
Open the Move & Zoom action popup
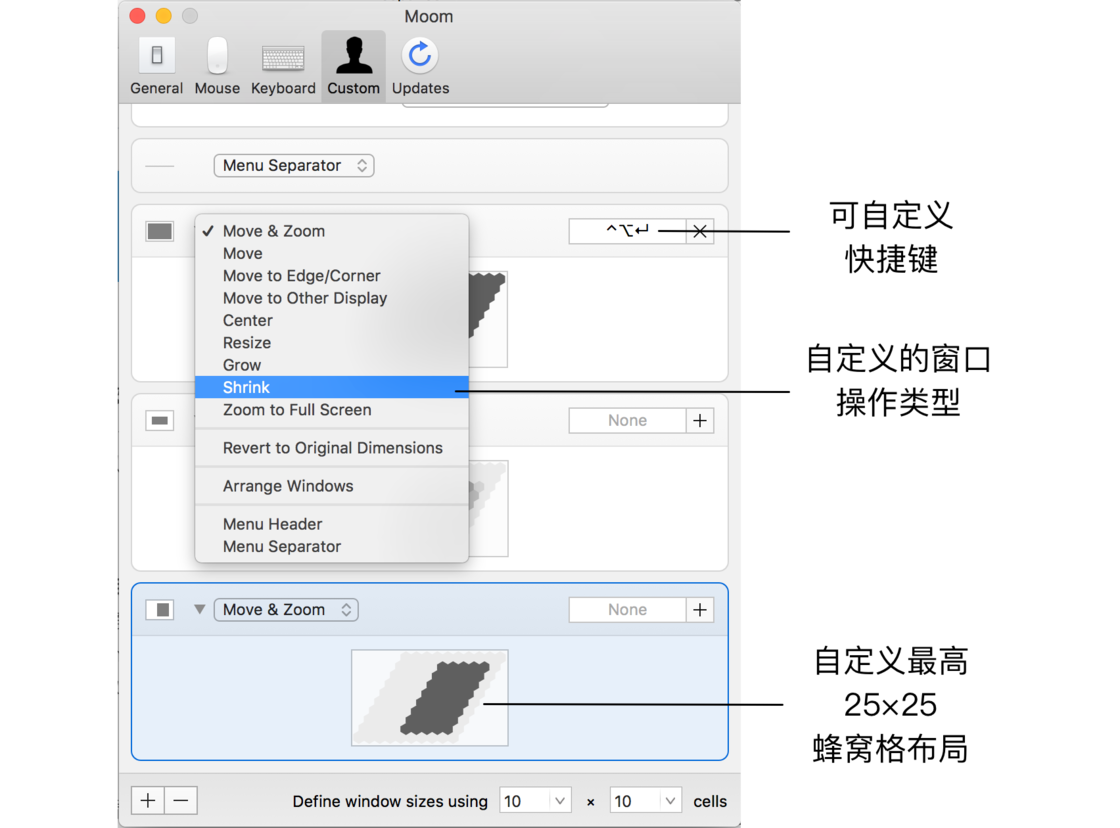pyautogui.click(x=286, y=610)
